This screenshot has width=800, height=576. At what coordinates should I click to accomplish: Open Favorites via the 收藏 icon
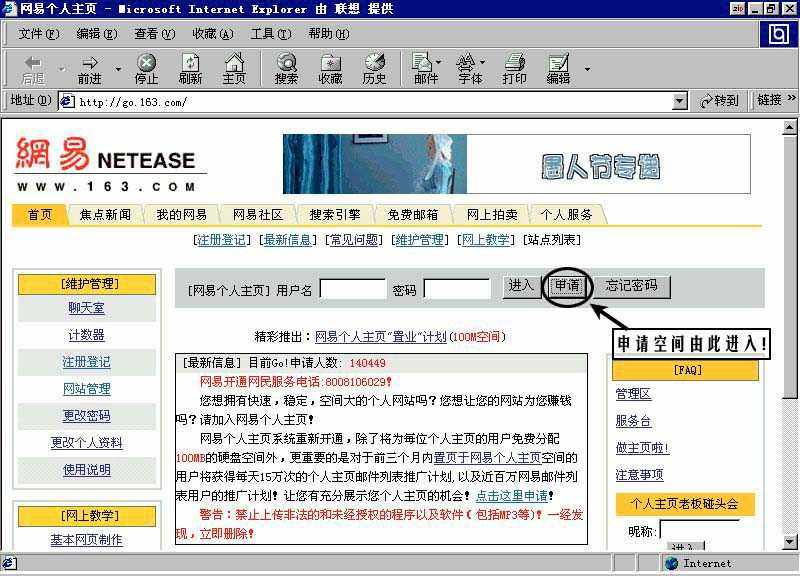331,67
